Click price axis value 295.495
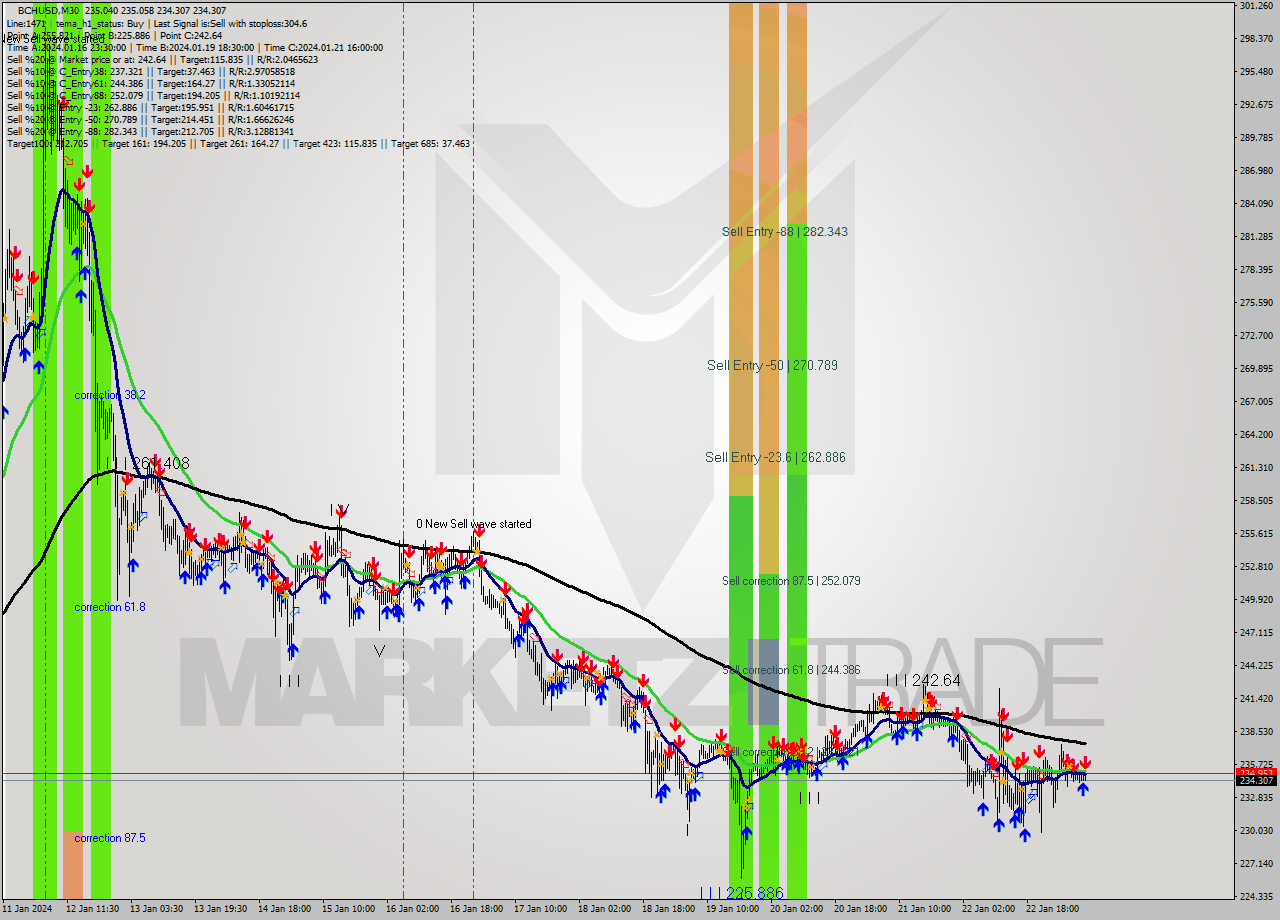Image resolution: width=1280 pixels, height=920 pixels. pyautogui.click(x=1256, y=72)
